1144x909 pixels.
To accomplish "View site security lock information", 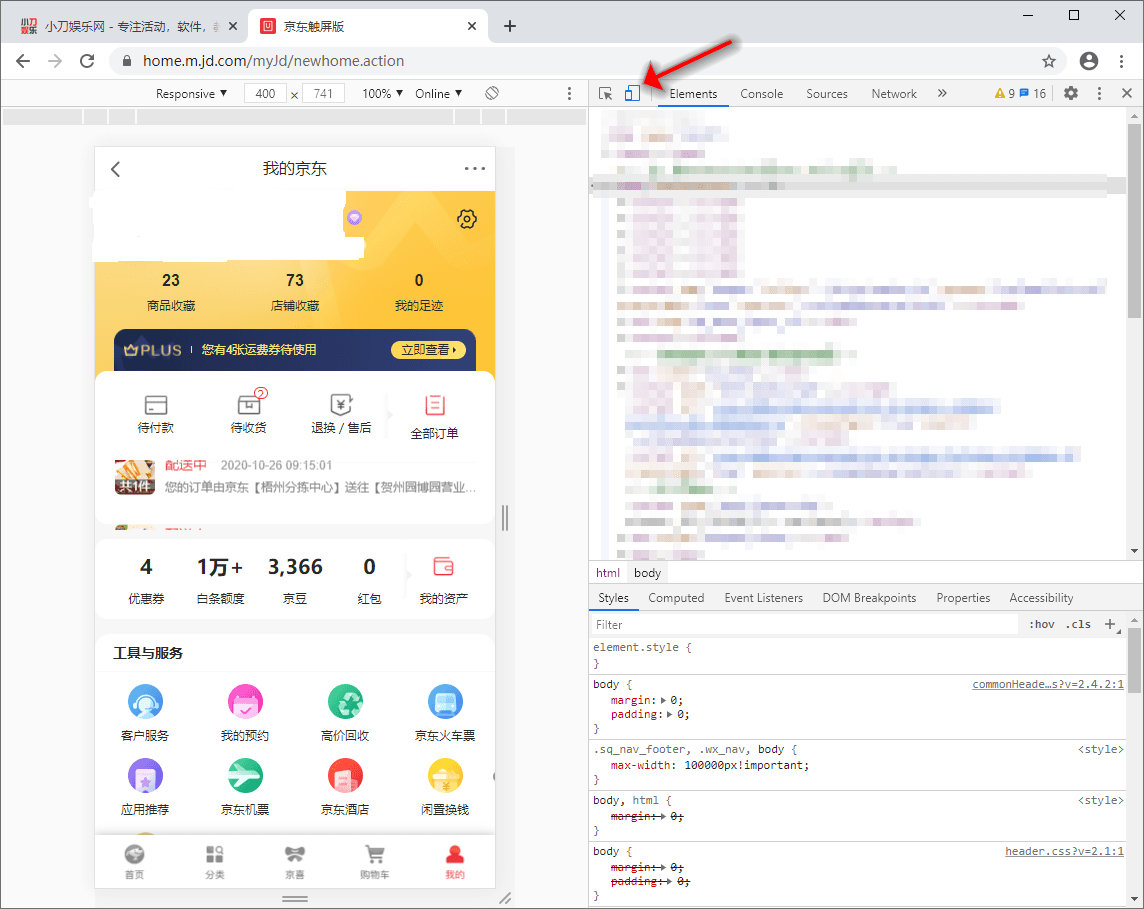I will pyautogui.click(x=126, y=61).
